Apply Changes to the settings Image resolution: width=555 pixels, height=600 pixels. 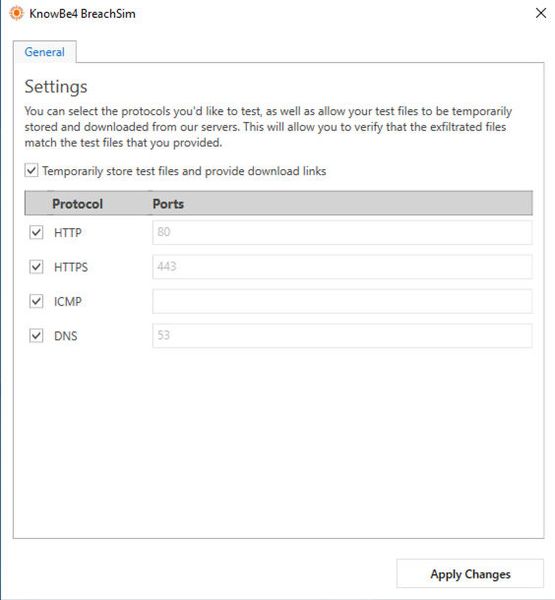click(470, 574)
